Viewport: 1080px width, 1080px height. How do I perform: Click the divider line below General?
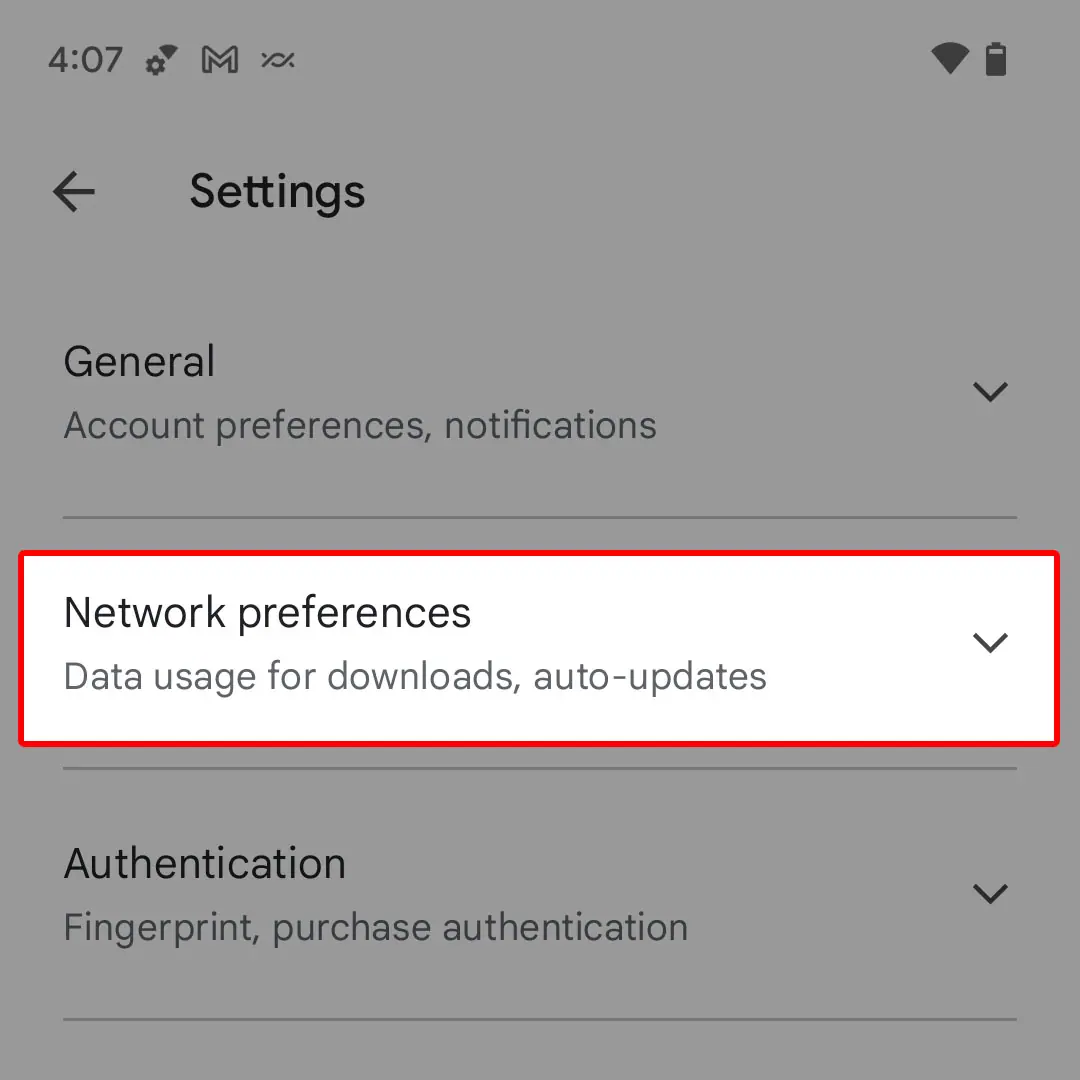pos(540,518)
